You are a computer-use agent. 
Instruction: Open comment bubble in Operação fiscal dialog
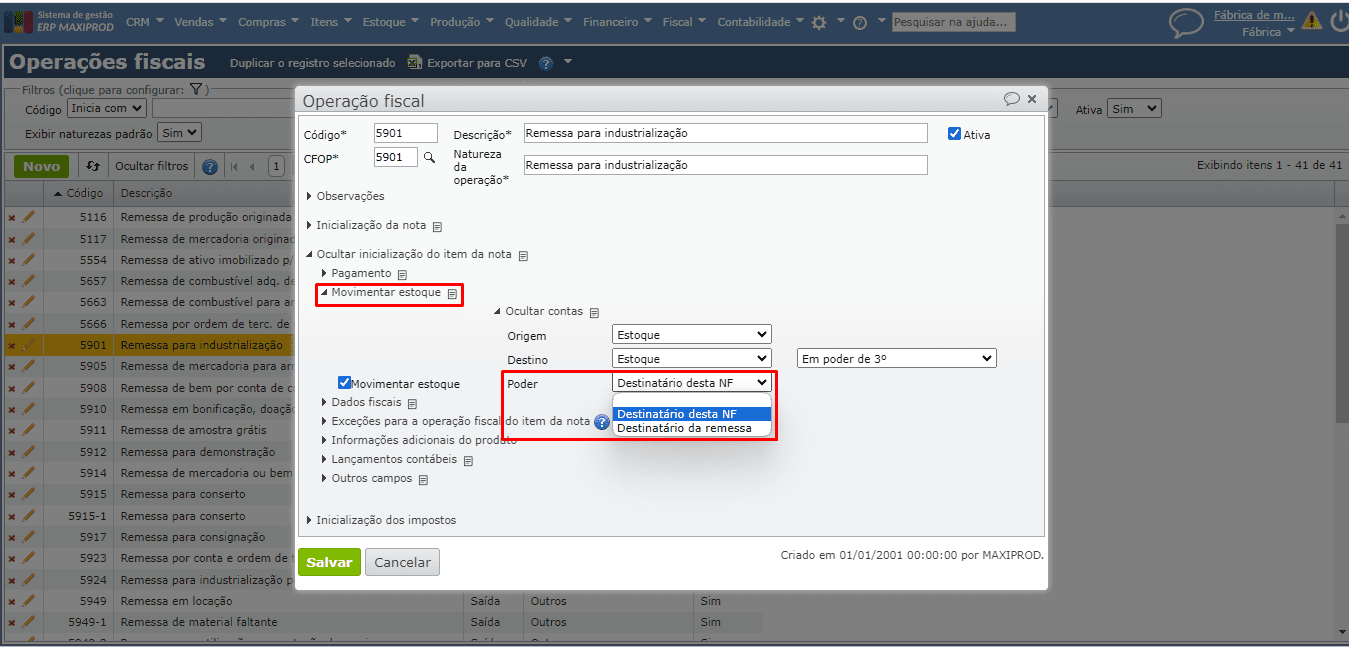click(x=1012, y=99)
